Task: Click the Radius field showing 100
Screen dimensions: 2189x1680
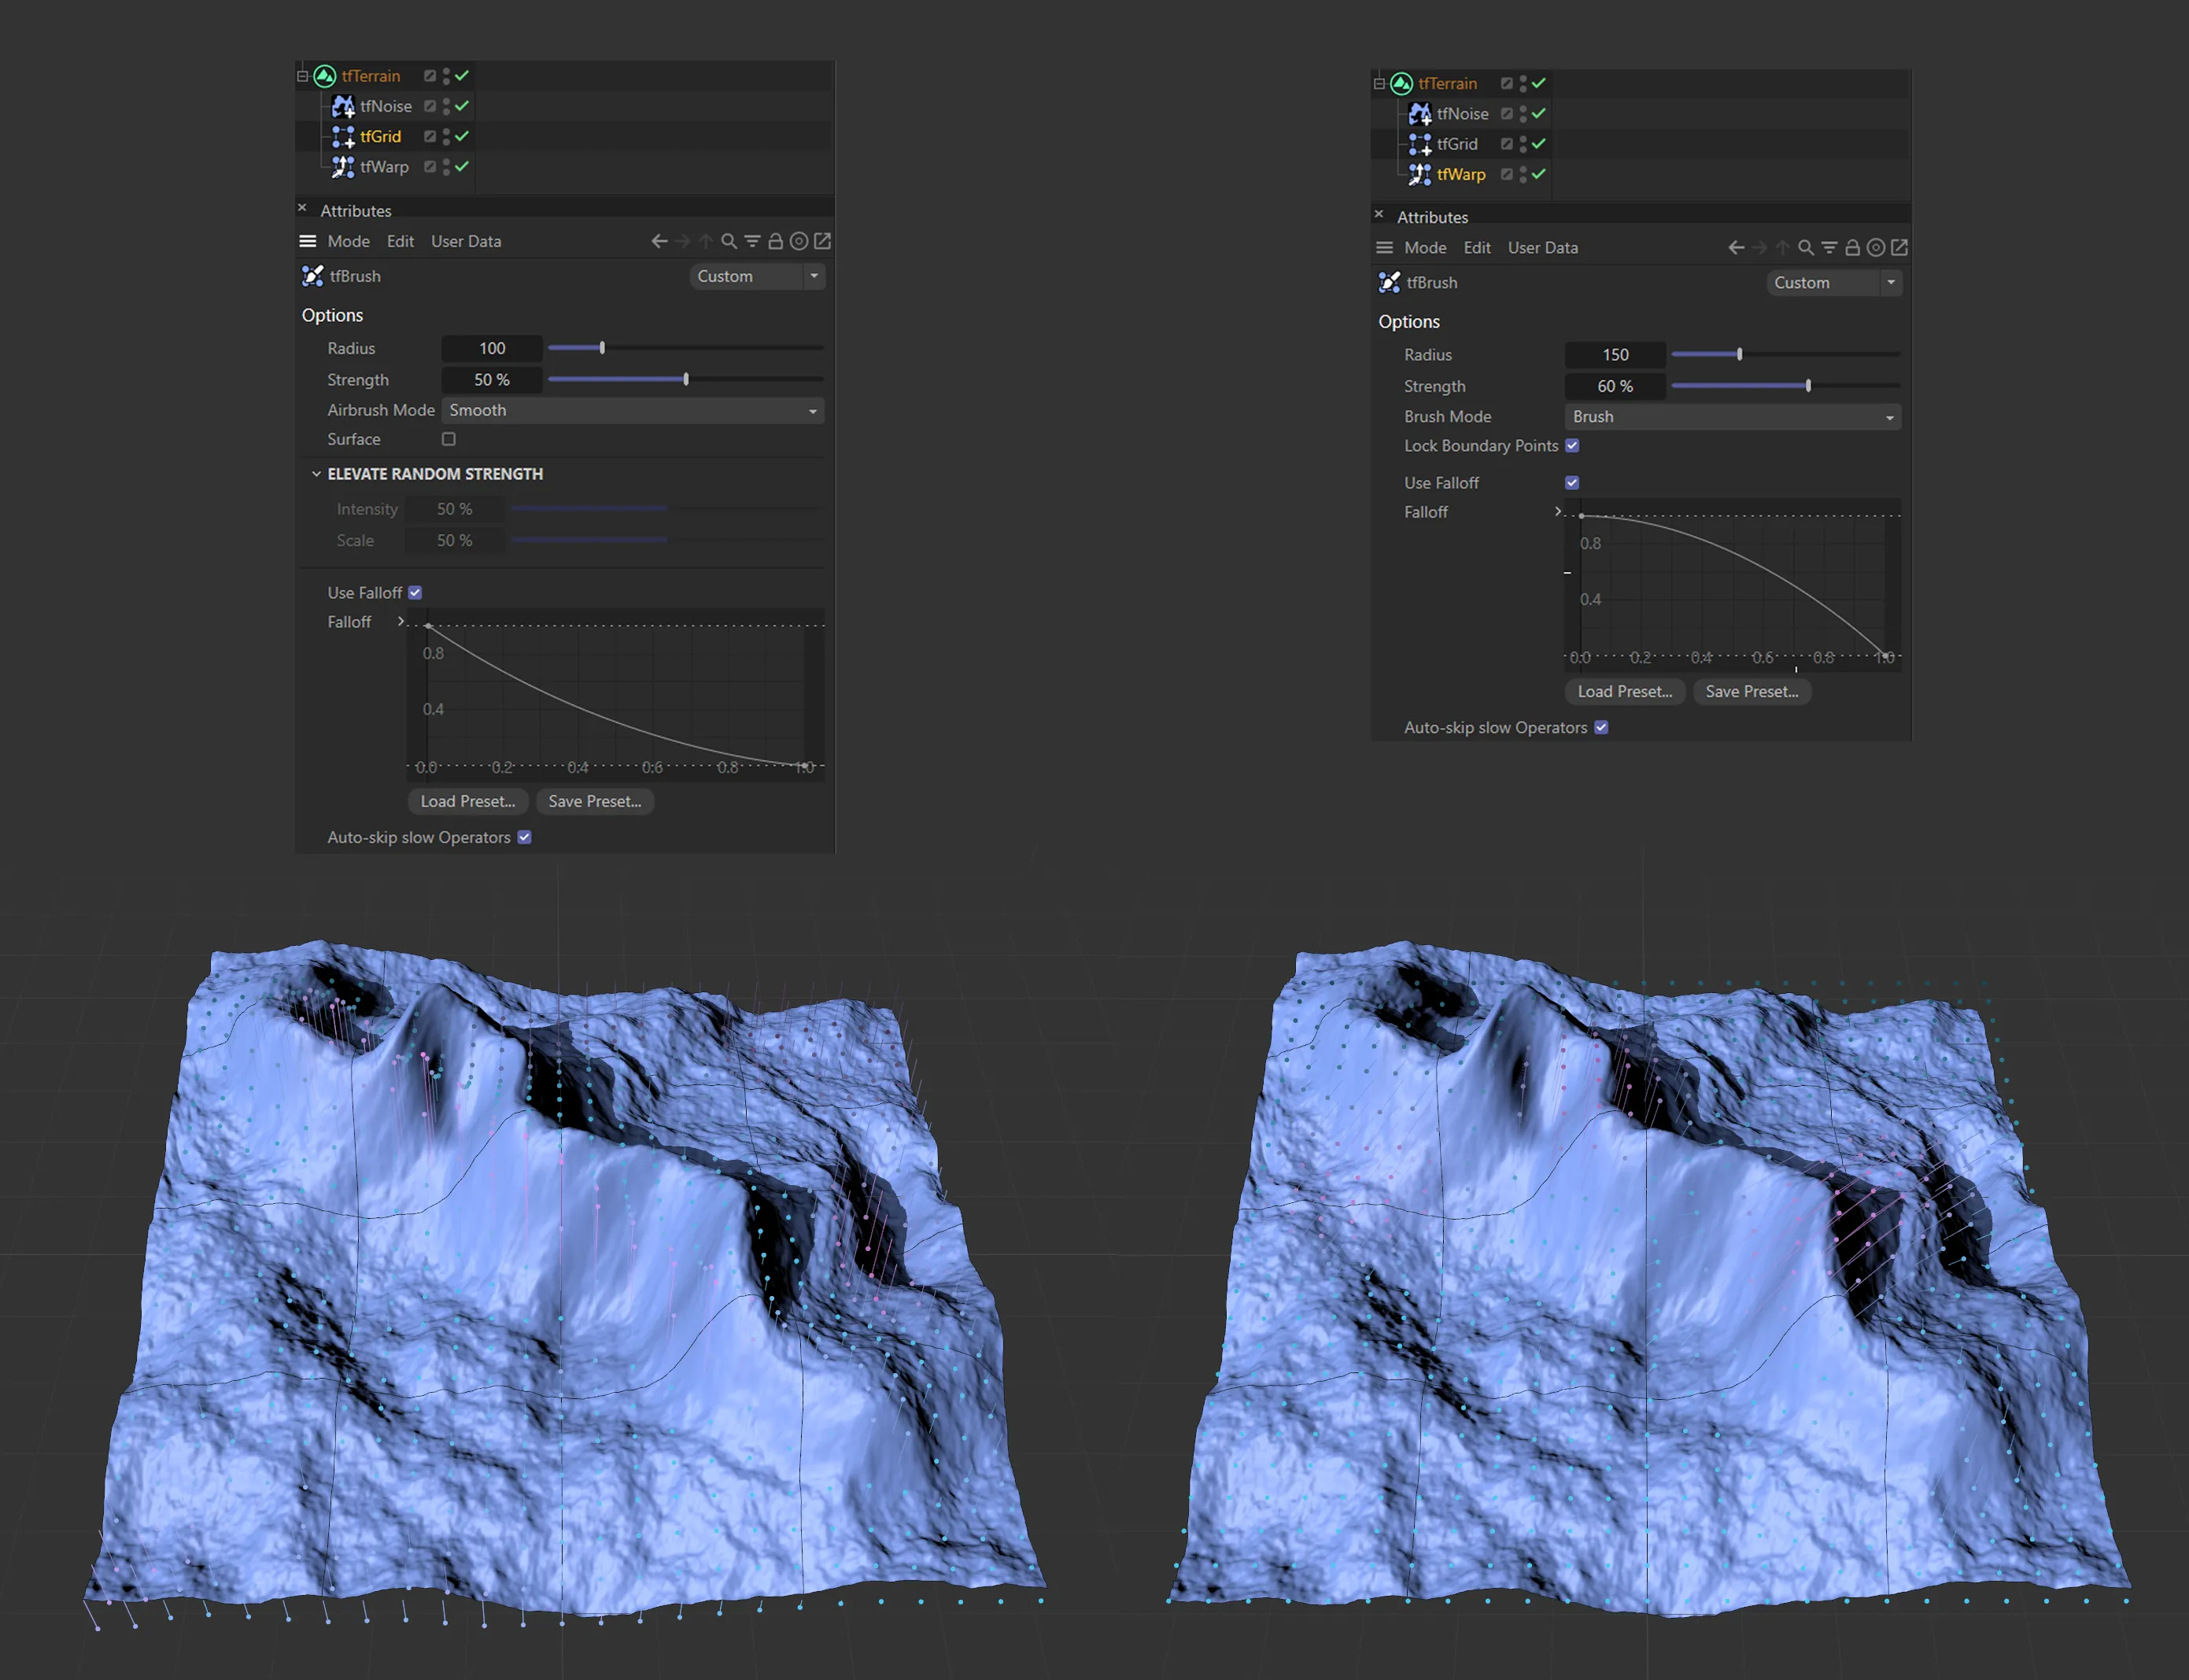Action: pos(491,348)
